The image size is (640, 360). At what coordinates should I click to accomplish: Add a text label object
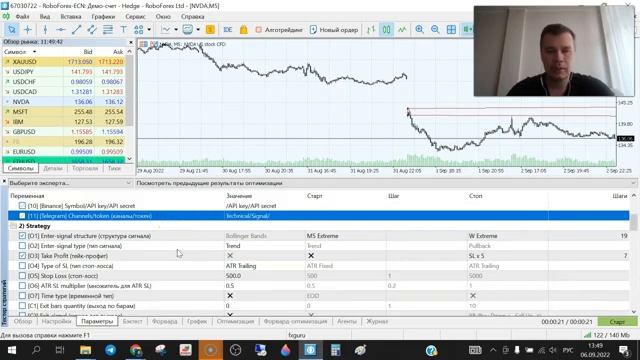123,29
